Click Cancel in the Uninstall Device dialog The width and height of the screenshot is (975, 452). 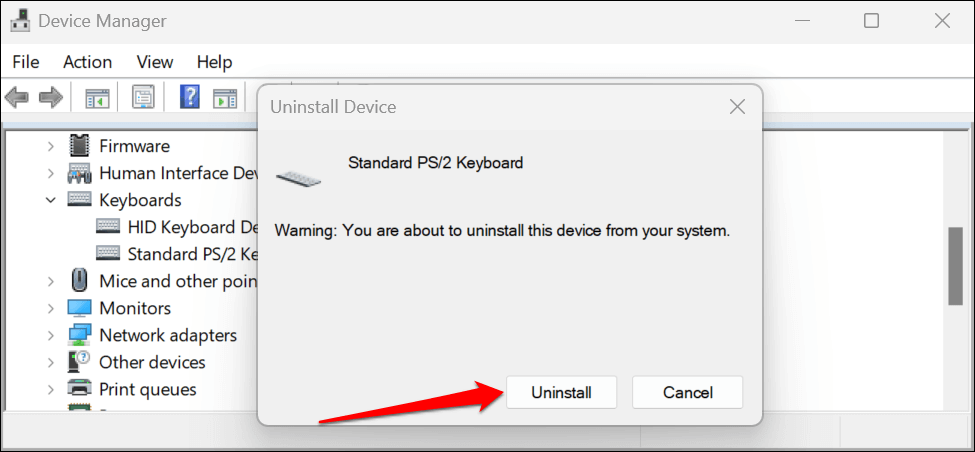pos(687,393)
